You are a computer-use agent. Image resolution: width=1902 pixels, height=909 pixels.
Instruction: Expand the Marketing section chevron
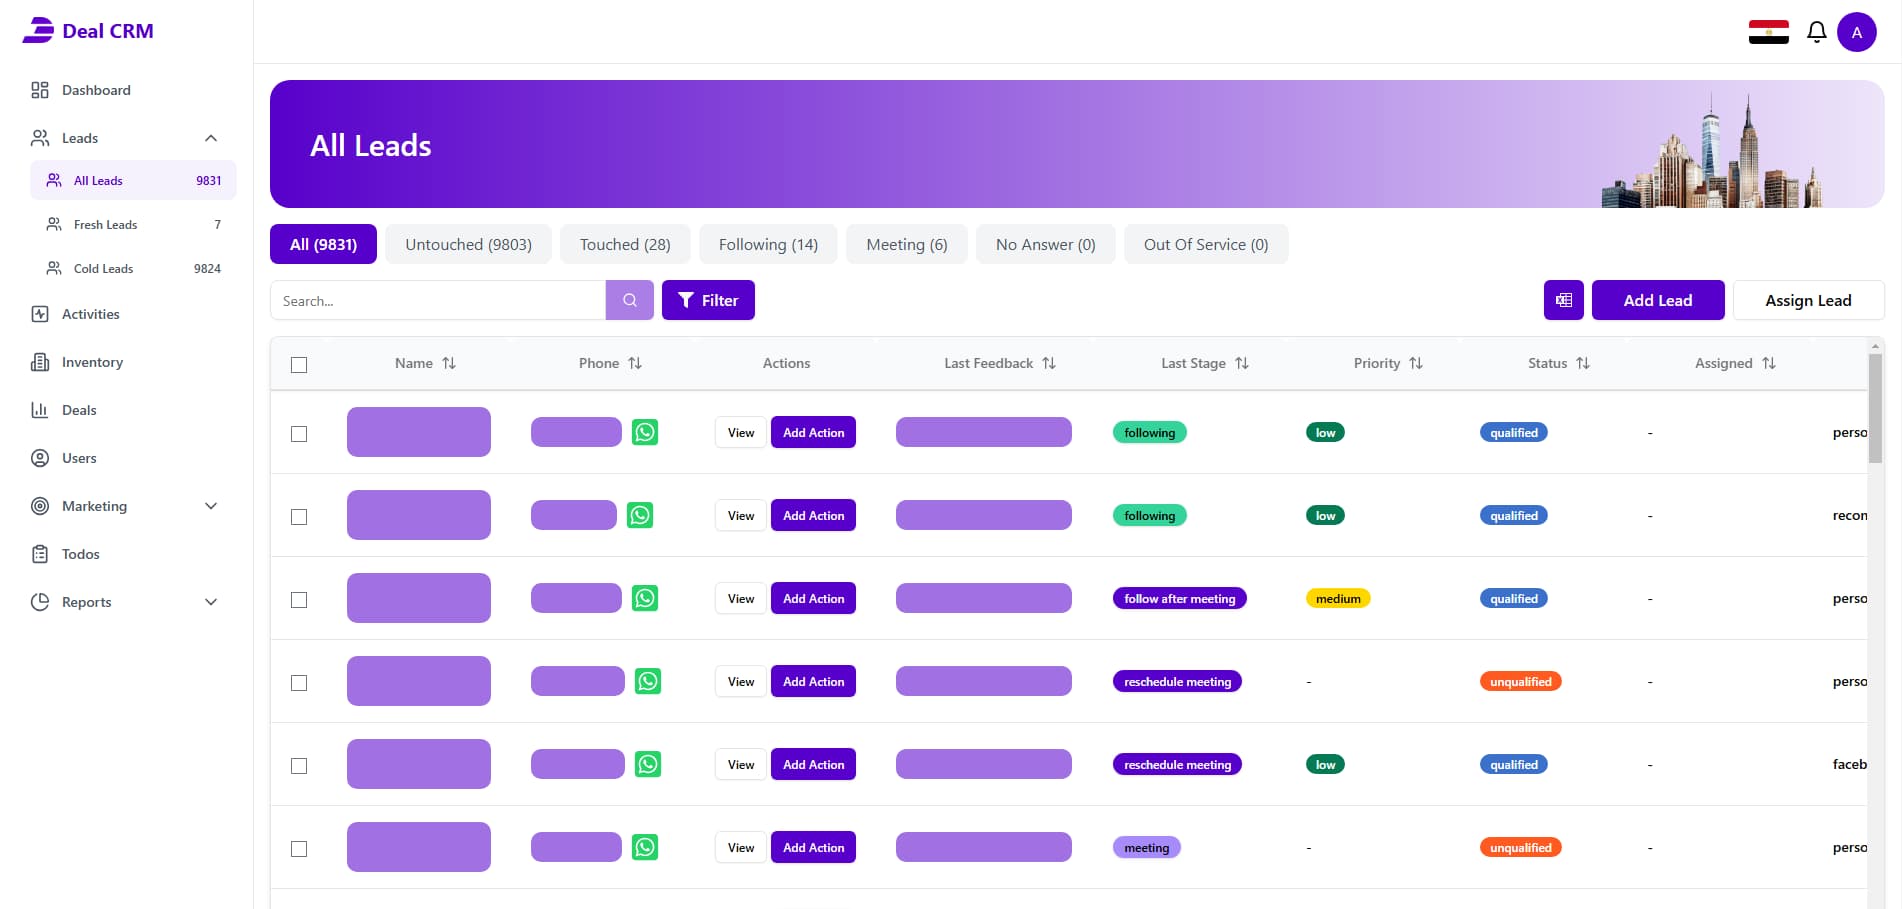click(x=211, y=506)
